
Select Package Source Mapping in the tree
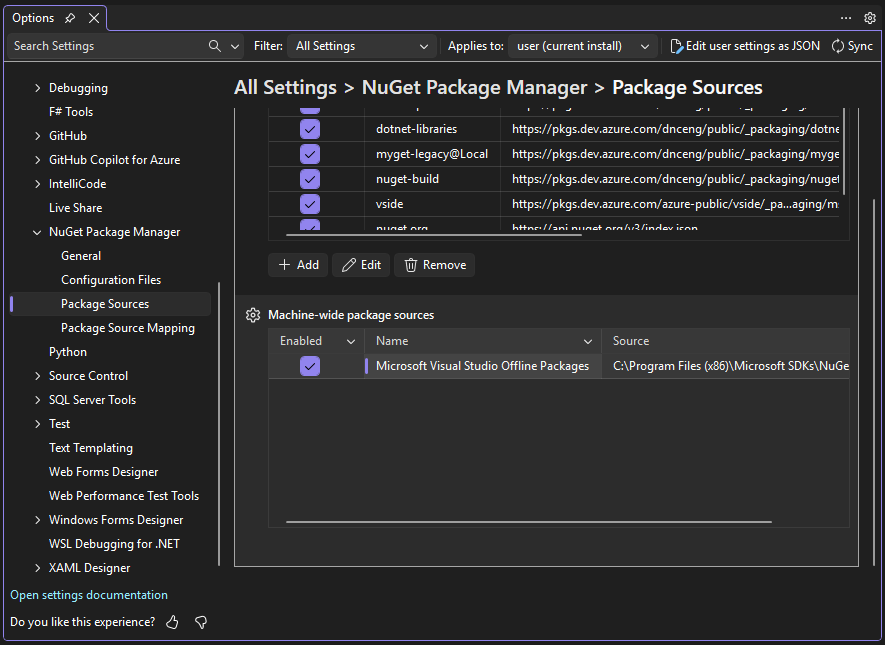128,328
